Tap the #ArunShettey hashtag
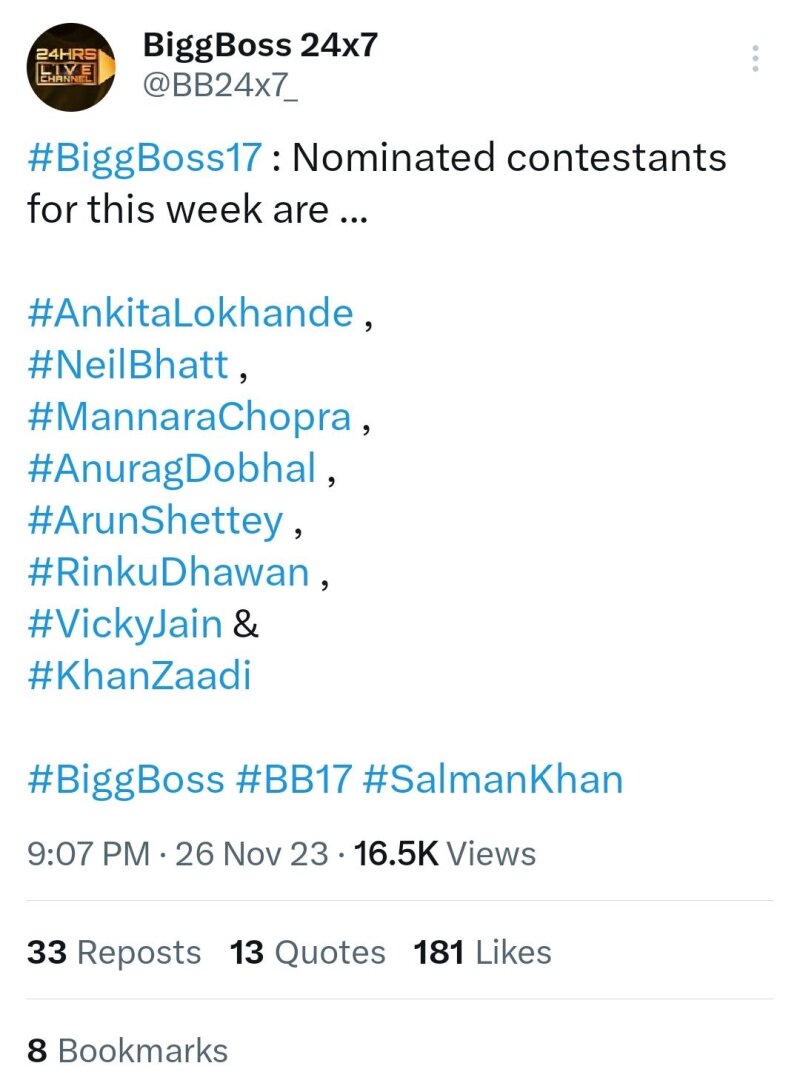This screenshot has width=800, height=1080. pyautogui.click(x=156, y=521)
